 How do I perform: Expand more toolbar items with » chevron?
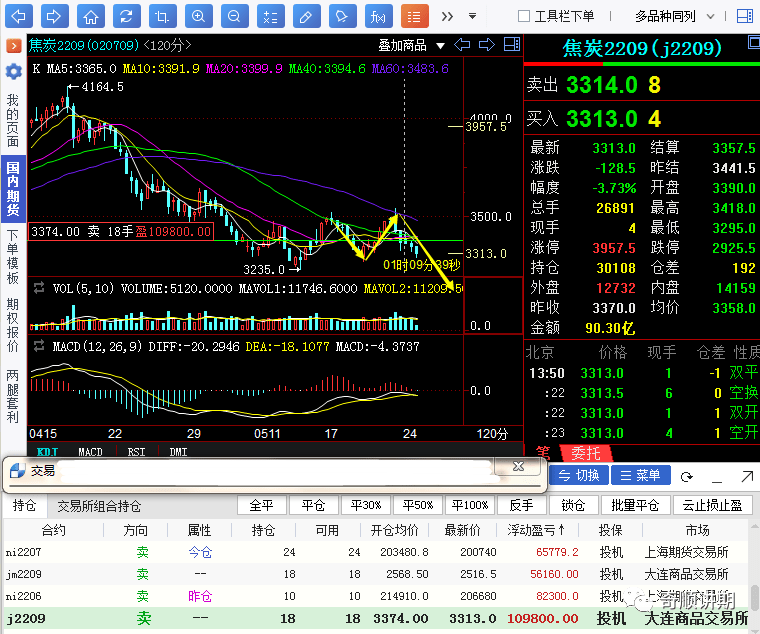[446, 16]
